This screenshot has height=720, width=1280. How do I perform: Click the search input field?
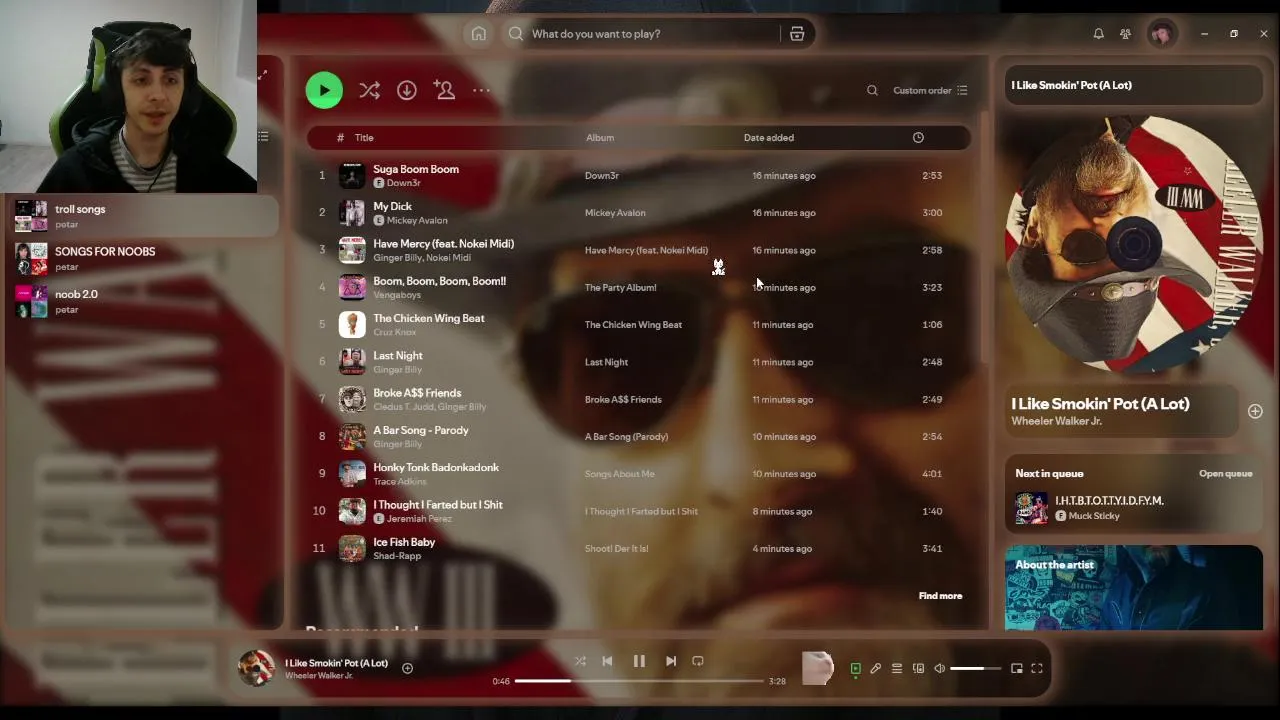pyautogui.click(x=650, y=34)
